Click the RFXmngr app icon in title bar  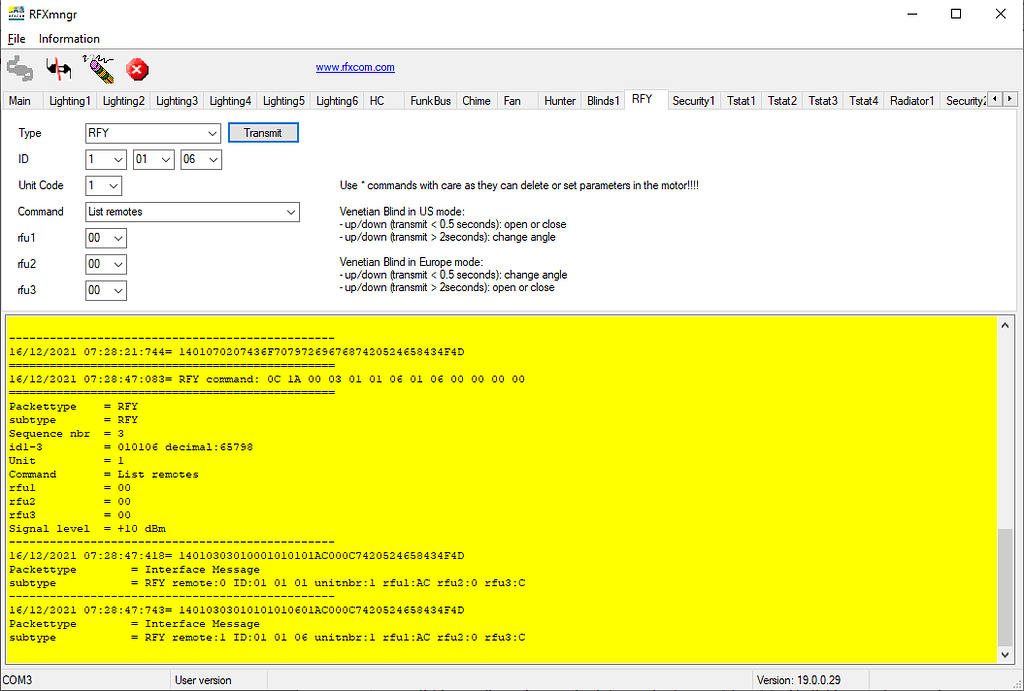[15, 14]
